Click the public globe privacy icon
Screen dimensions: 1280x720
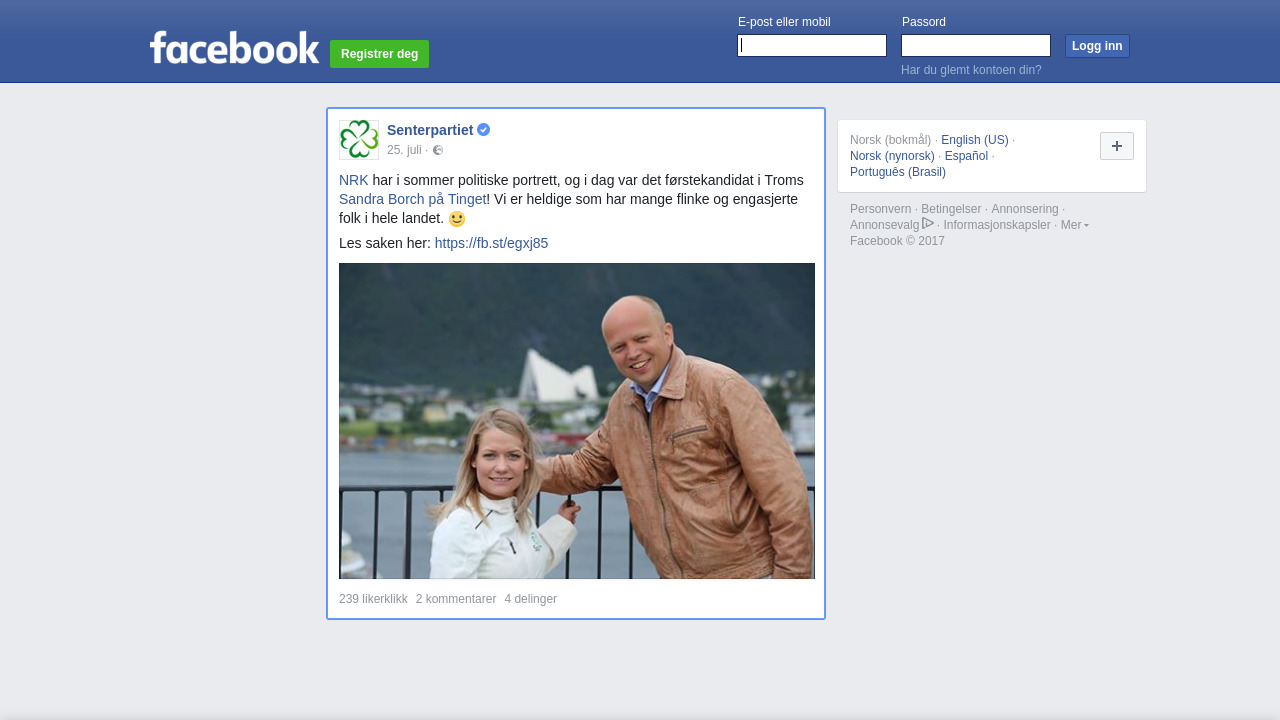[x=438, y=150]
